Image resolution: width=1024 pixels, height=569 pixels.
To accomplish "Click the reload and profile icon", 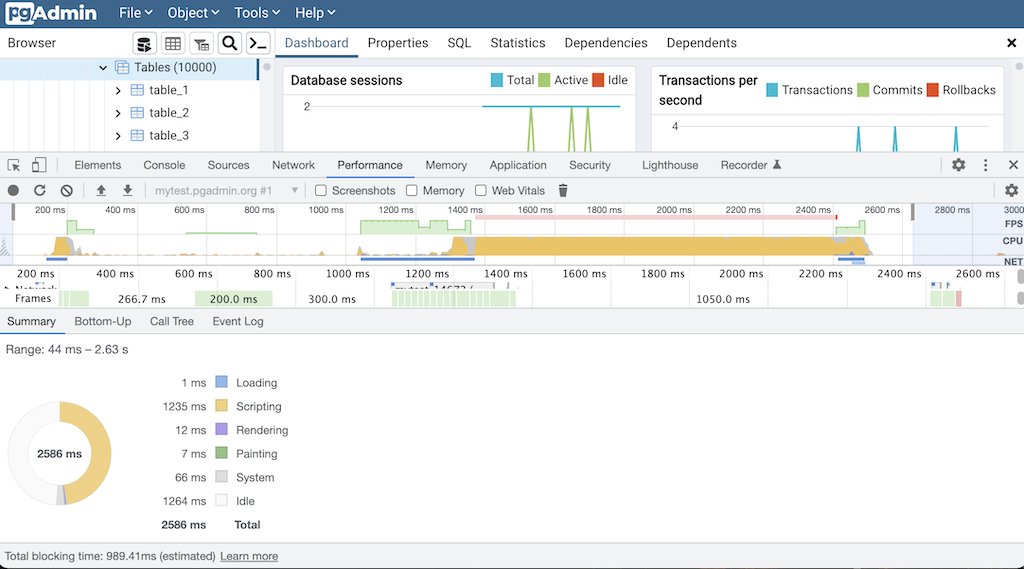I will [40, 190].
